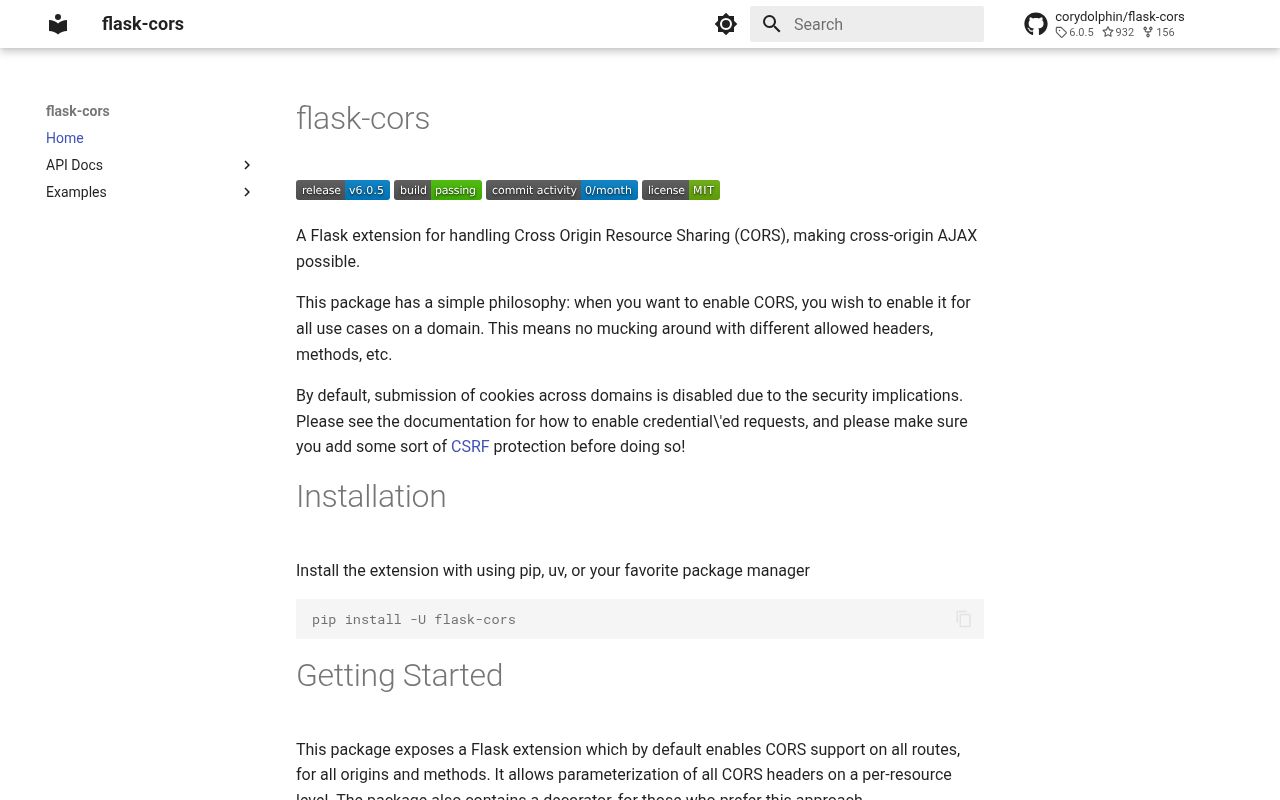Toggle the light/dark mode switch

point(726,24)
